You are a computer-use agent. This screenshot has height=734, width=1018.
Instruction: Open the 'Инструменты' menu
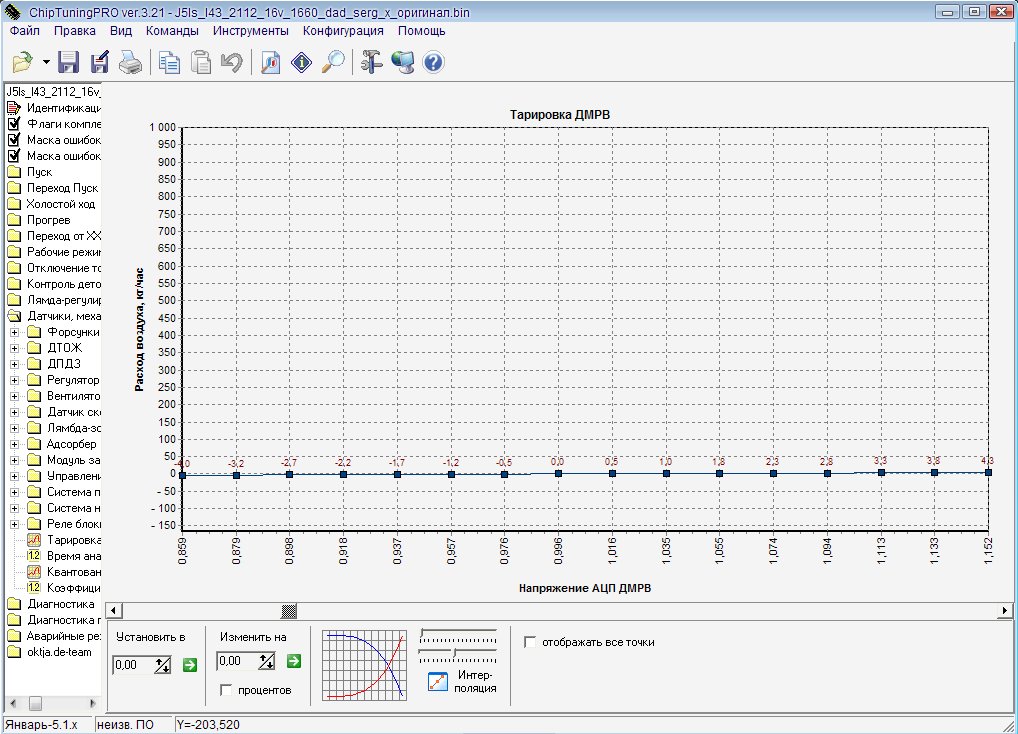(250, 30)
